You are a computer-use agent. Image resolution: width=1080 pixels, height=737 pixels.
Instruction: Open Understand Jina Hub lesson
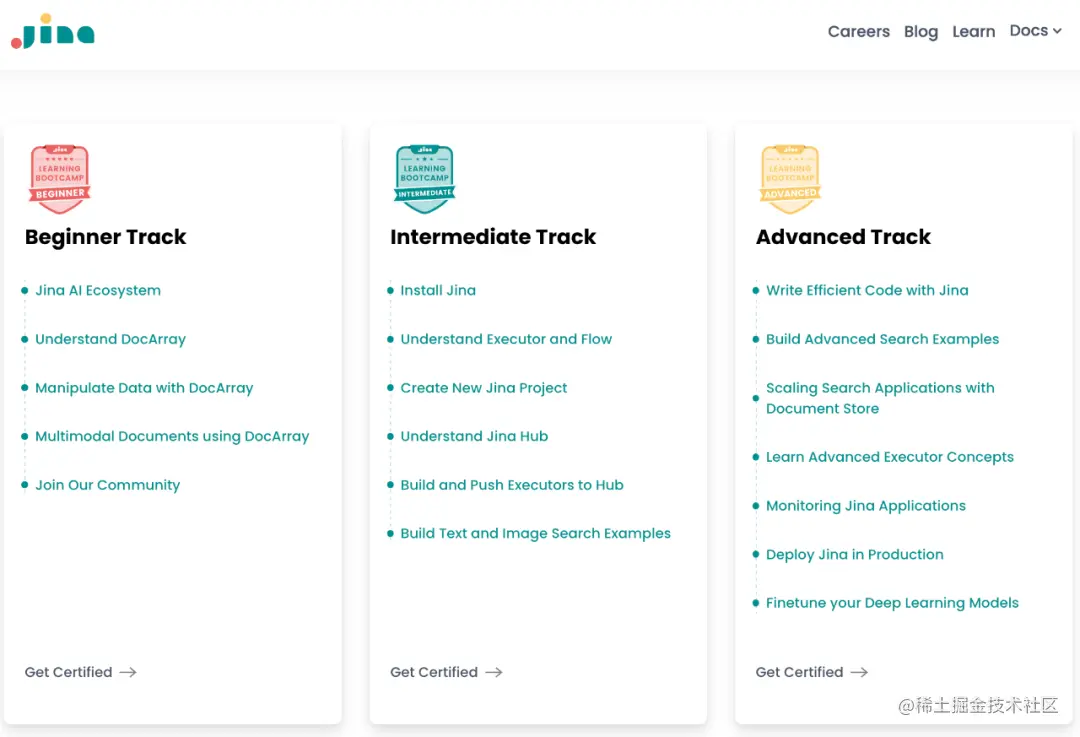tap(474, 436)
